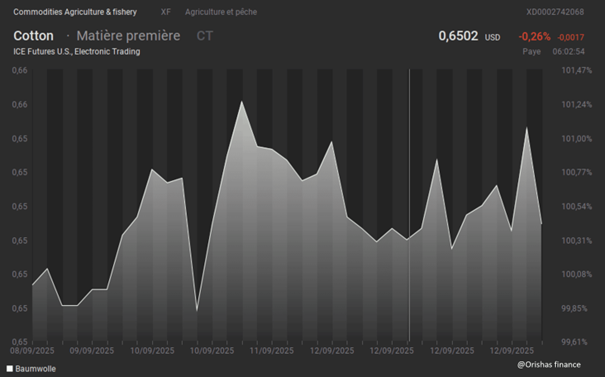605x377 pixels.
Task: Click the 100,54% right axis label
Action: tap(576, 206)
